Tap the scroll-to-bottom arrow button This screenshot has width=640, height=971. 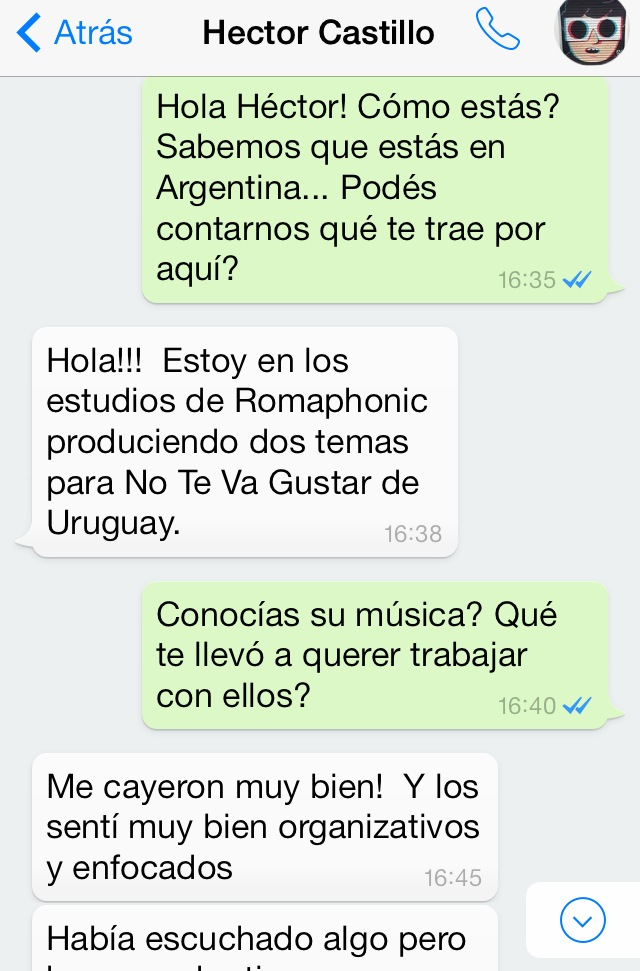[x=582, y=920]
